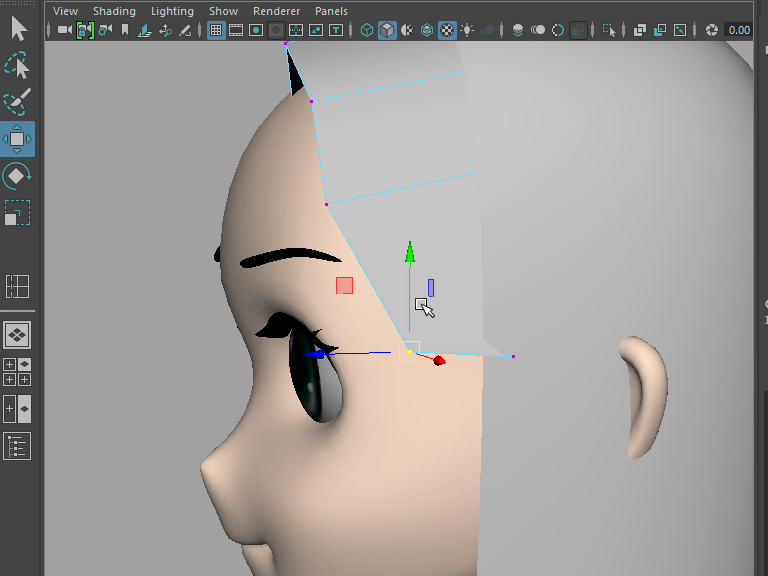Expand the Panels menu
The width and height of the screenshot is (768, 576).
tap(331, 11)
